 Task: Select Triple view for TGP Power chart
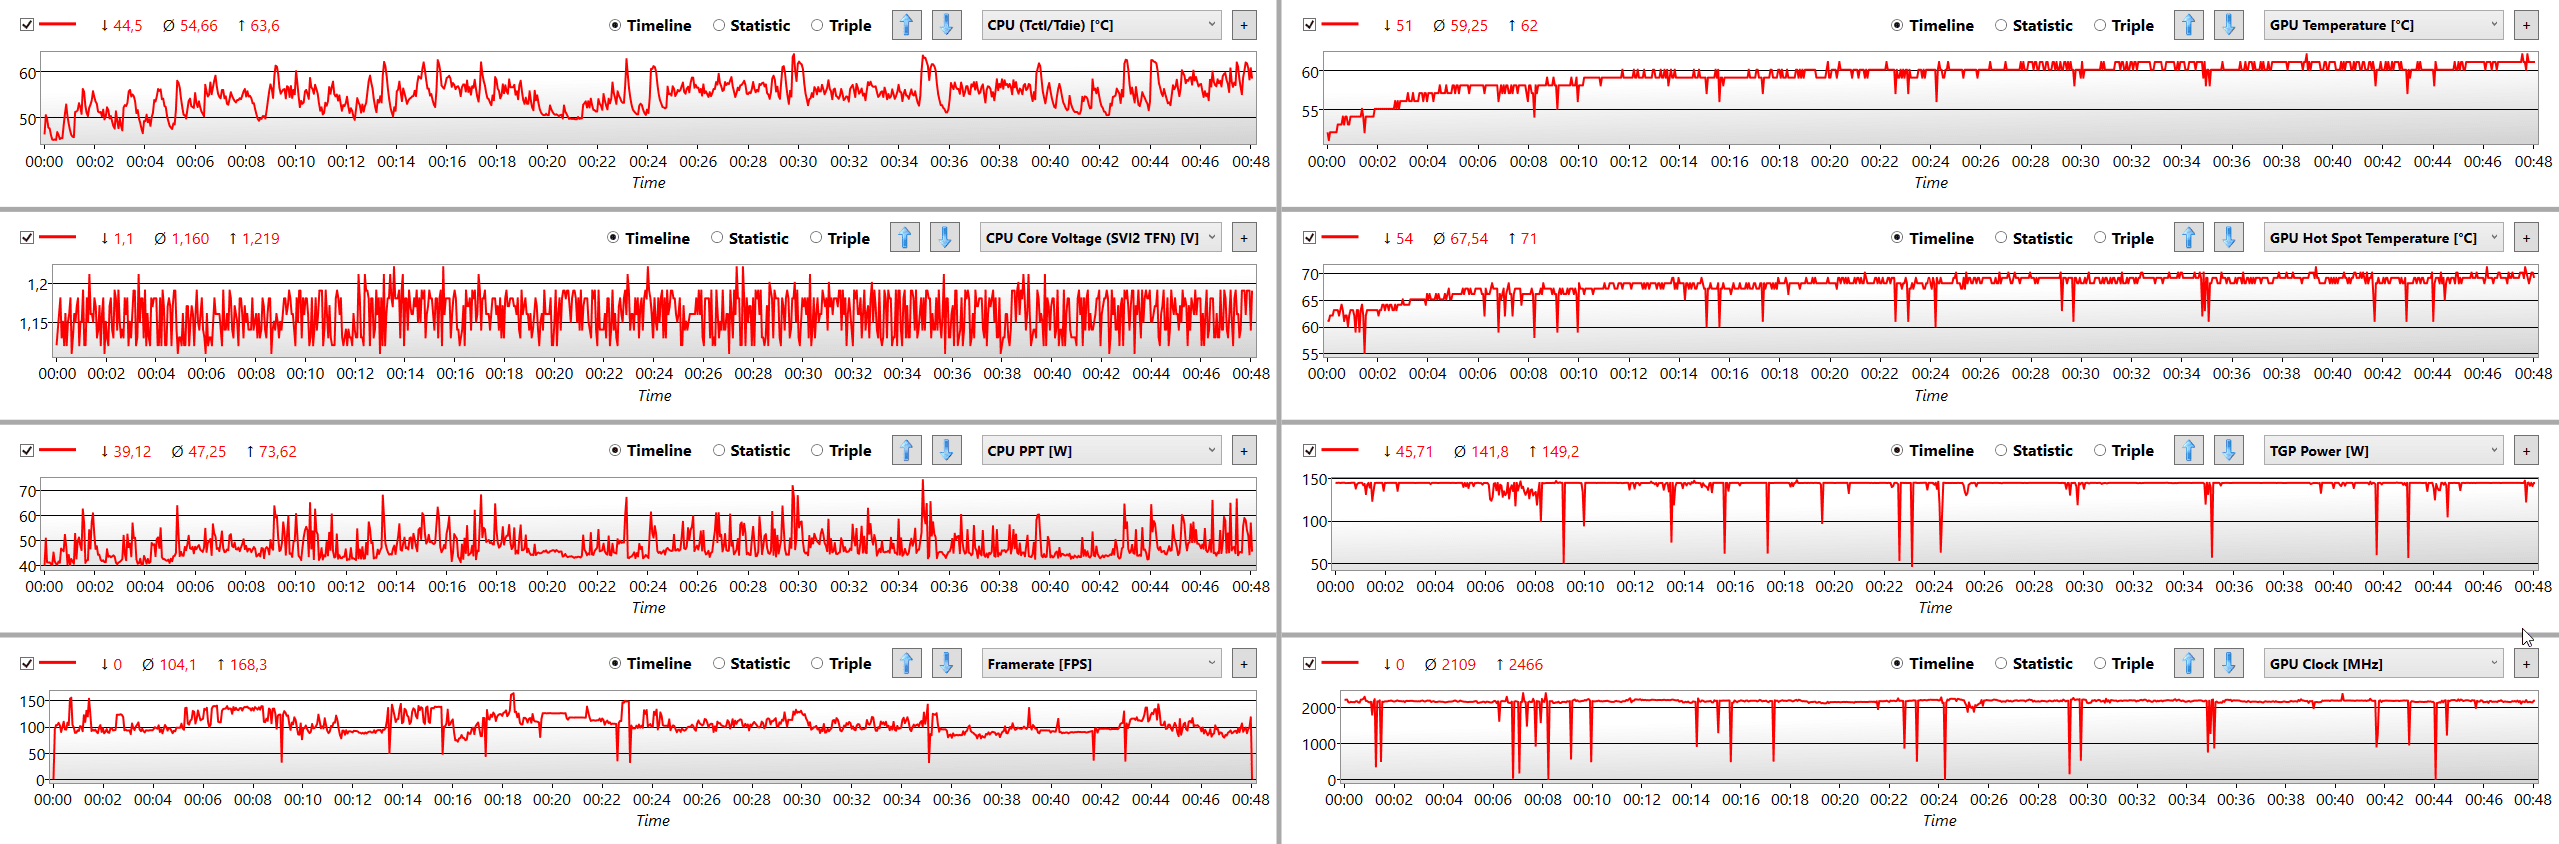coord(2124,450)
